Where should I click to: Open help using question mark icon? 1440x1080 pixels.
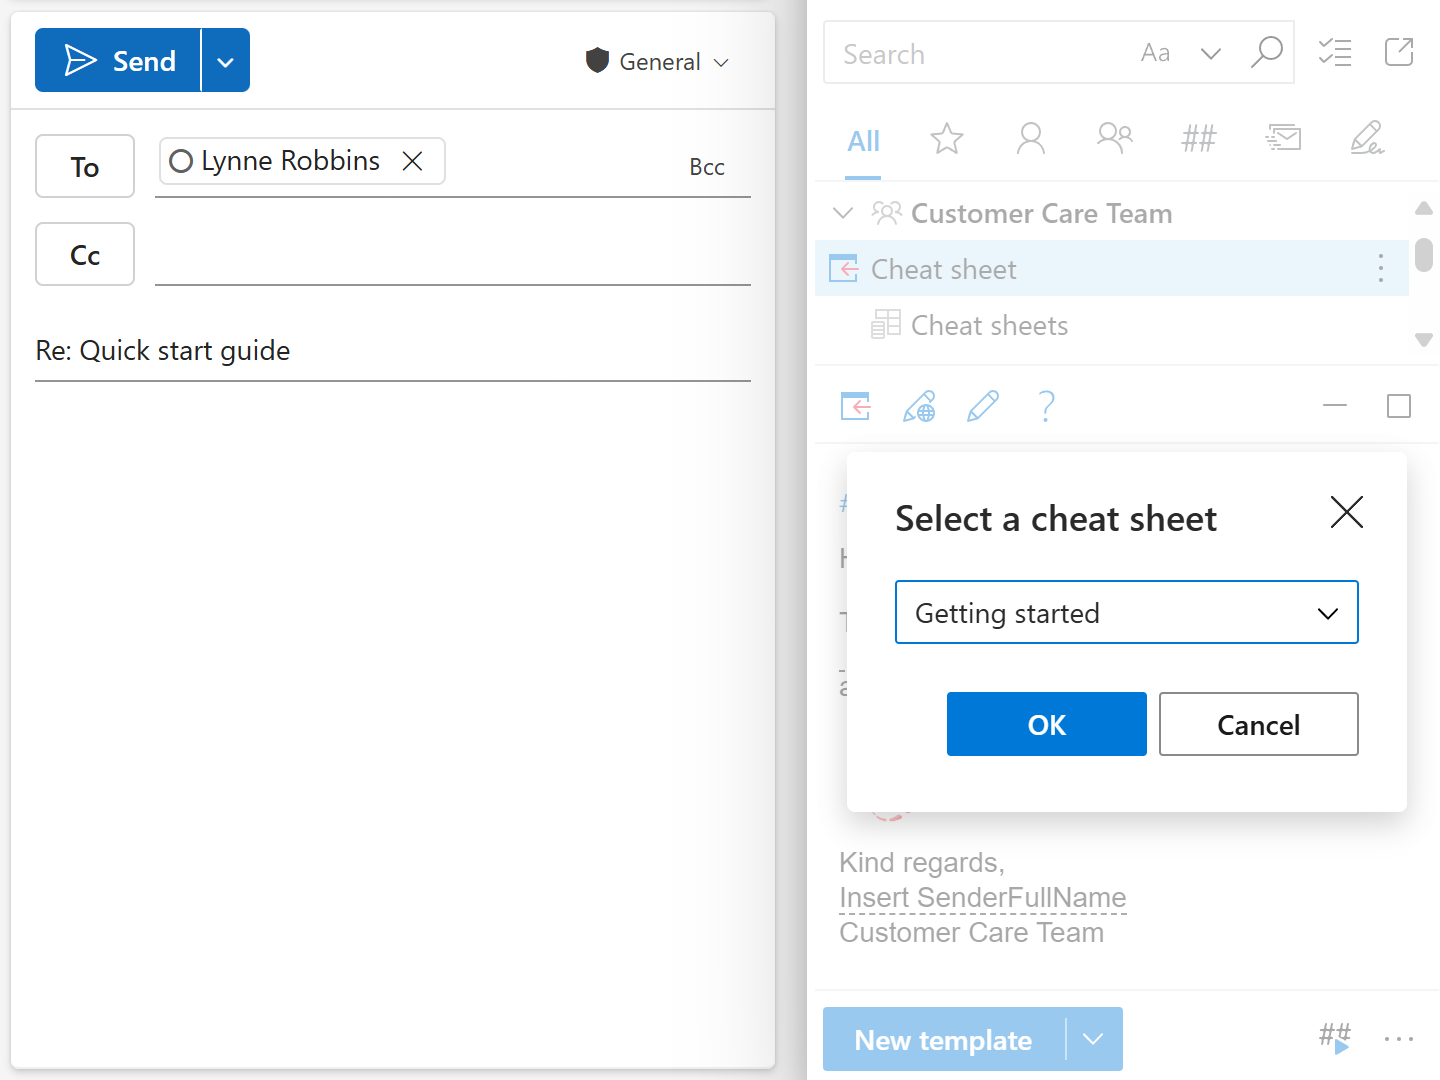[x=1046, y=406]
